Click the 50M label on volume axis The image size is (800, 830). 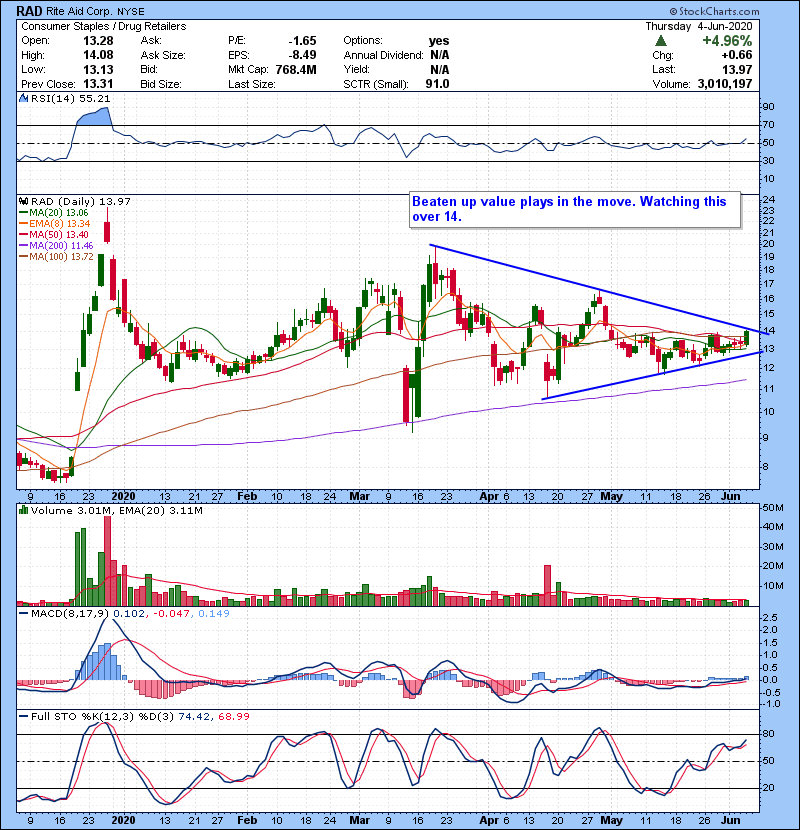pyautogui.click(x=772, y=508)
